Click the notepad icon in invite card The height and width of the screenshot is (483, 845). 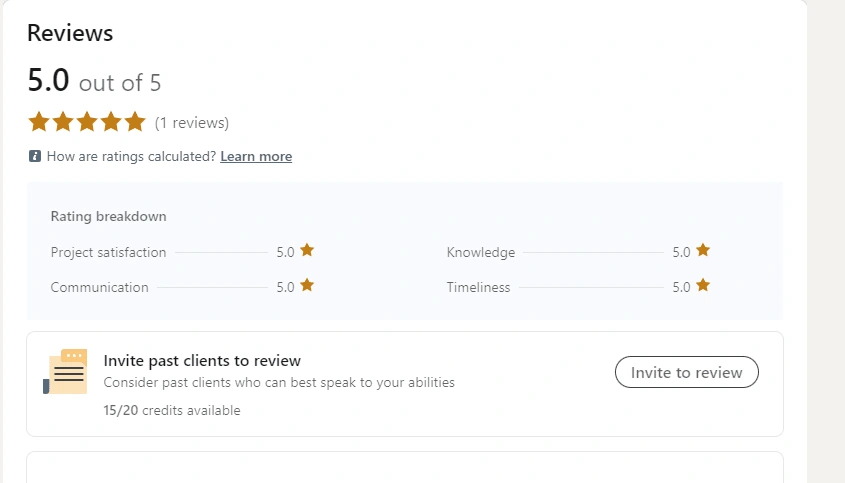[66, 372]
